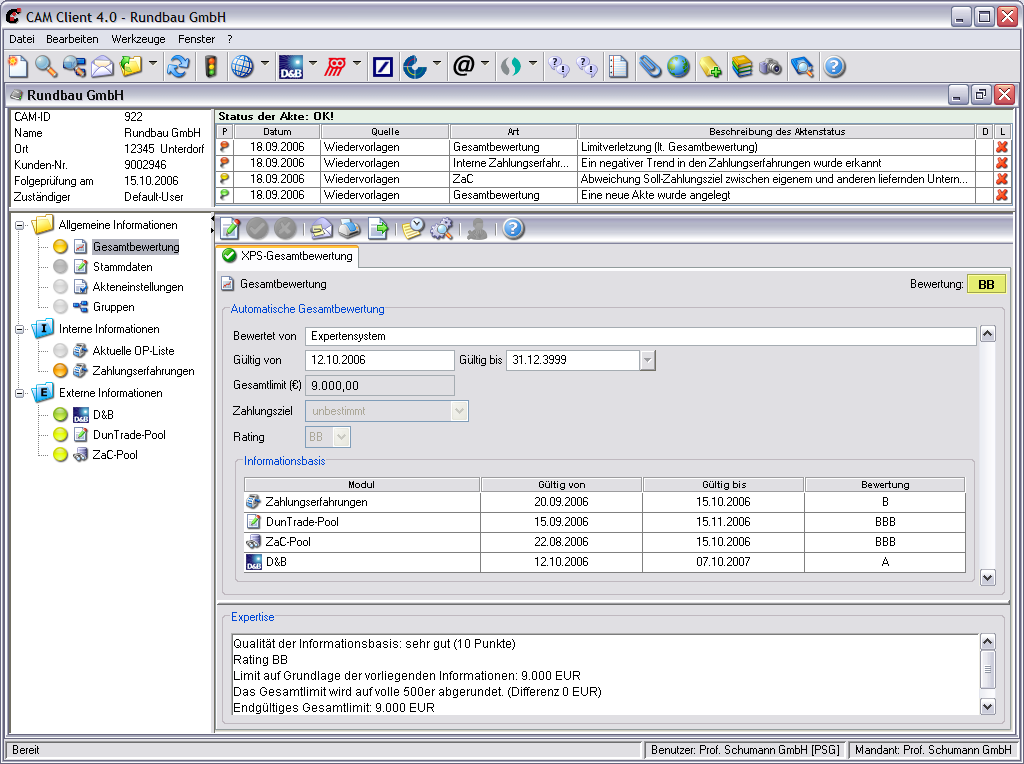This screenshot has height=764, width=1024.
Task: Open dropdown arrow next to the @ icon
Action: (485, 63)
